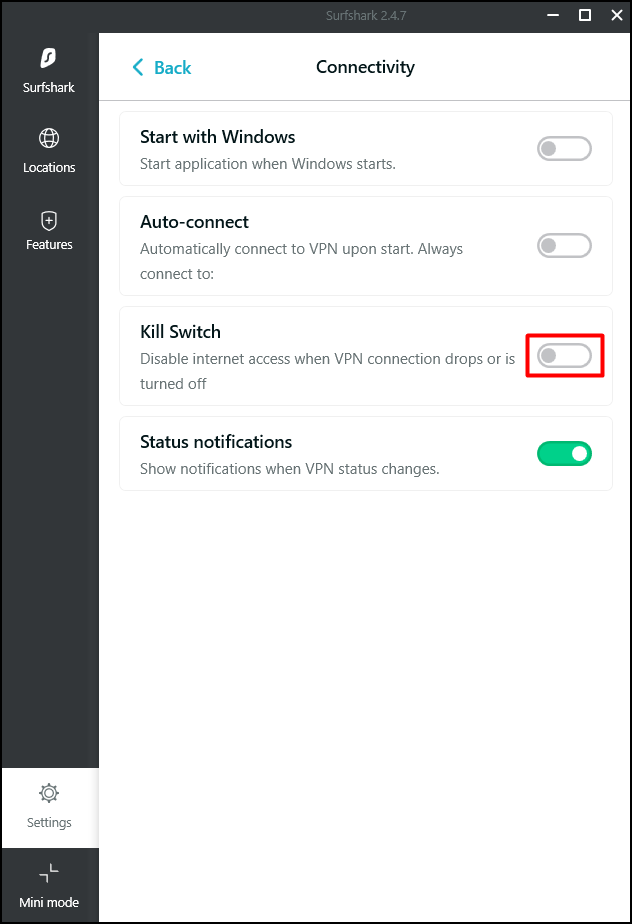632x924 pixels.
Task: Select the Locations label in sidebar
Action: (49, 168)
